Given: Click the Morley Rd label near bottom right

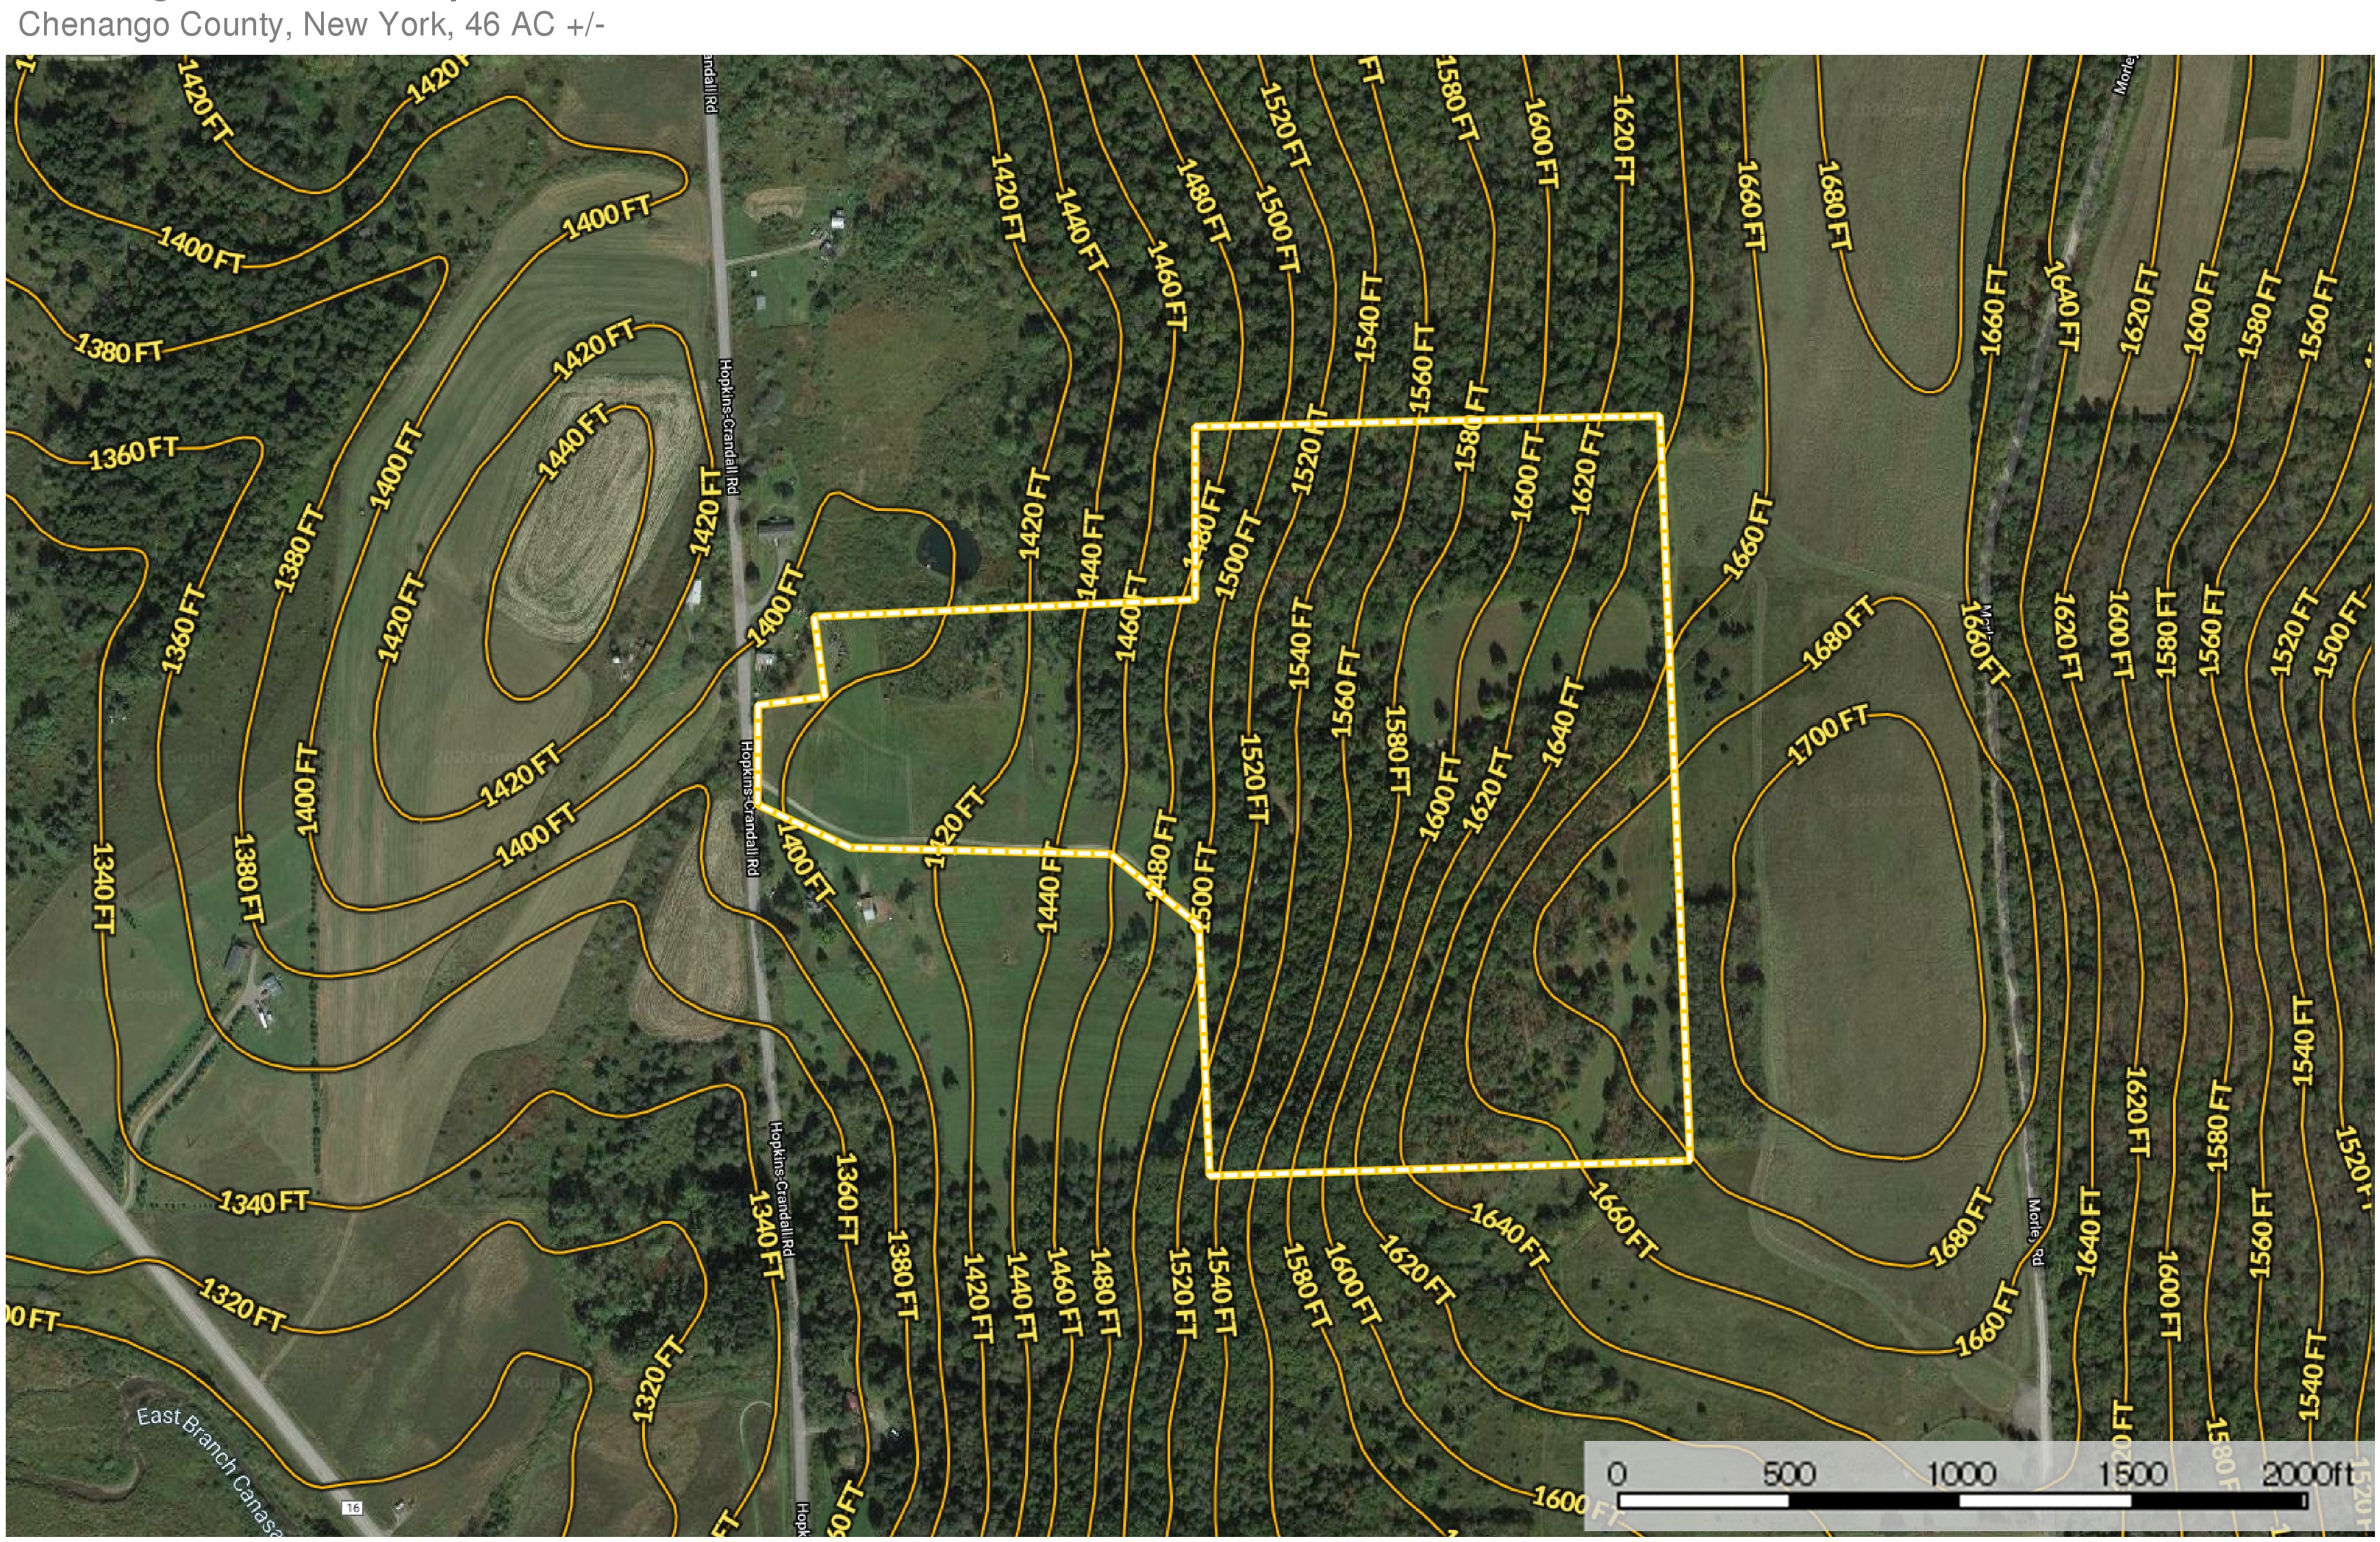Looking at the screenshot, I should (x=2035, y=1232).
